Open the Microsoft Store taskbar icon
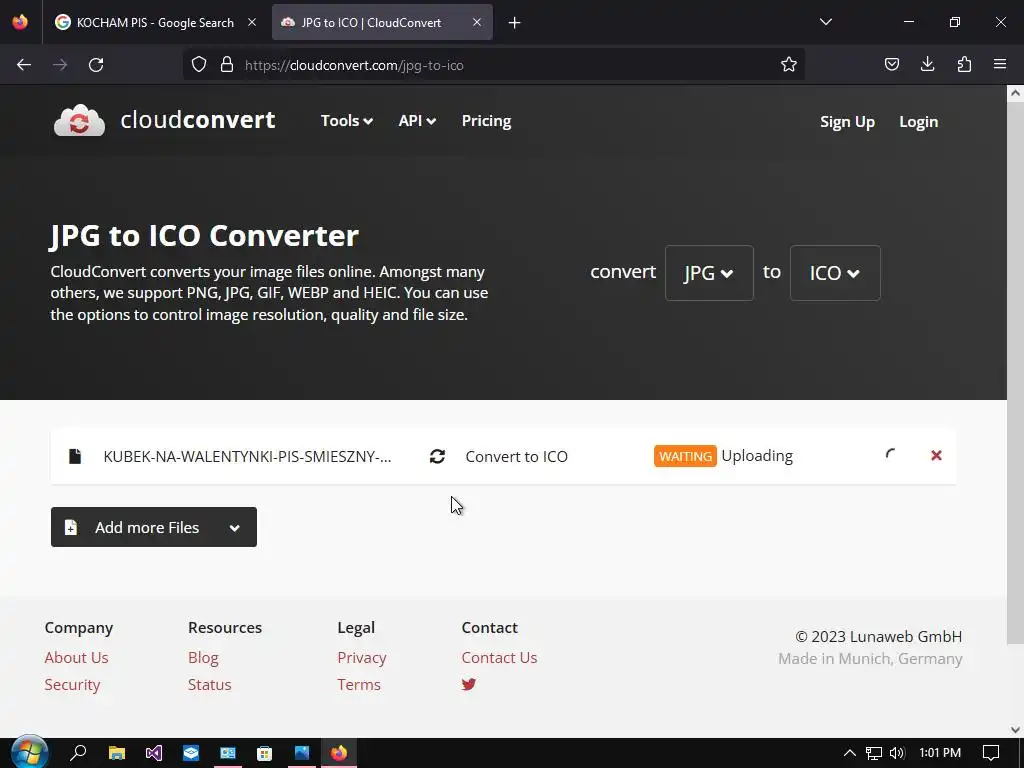This screenshot has height=768, width=1024. coord(264,753)
